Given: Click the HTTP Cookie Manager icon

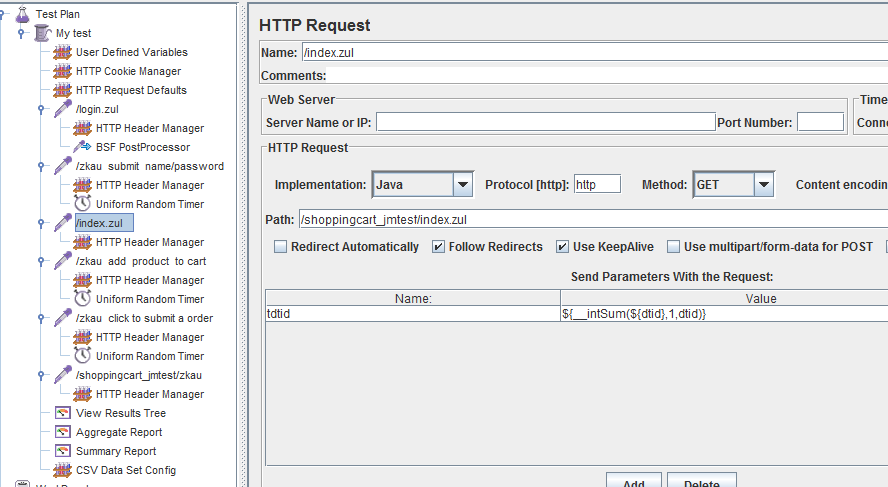Looking at the screenshot, I should (x=62, y=71).
